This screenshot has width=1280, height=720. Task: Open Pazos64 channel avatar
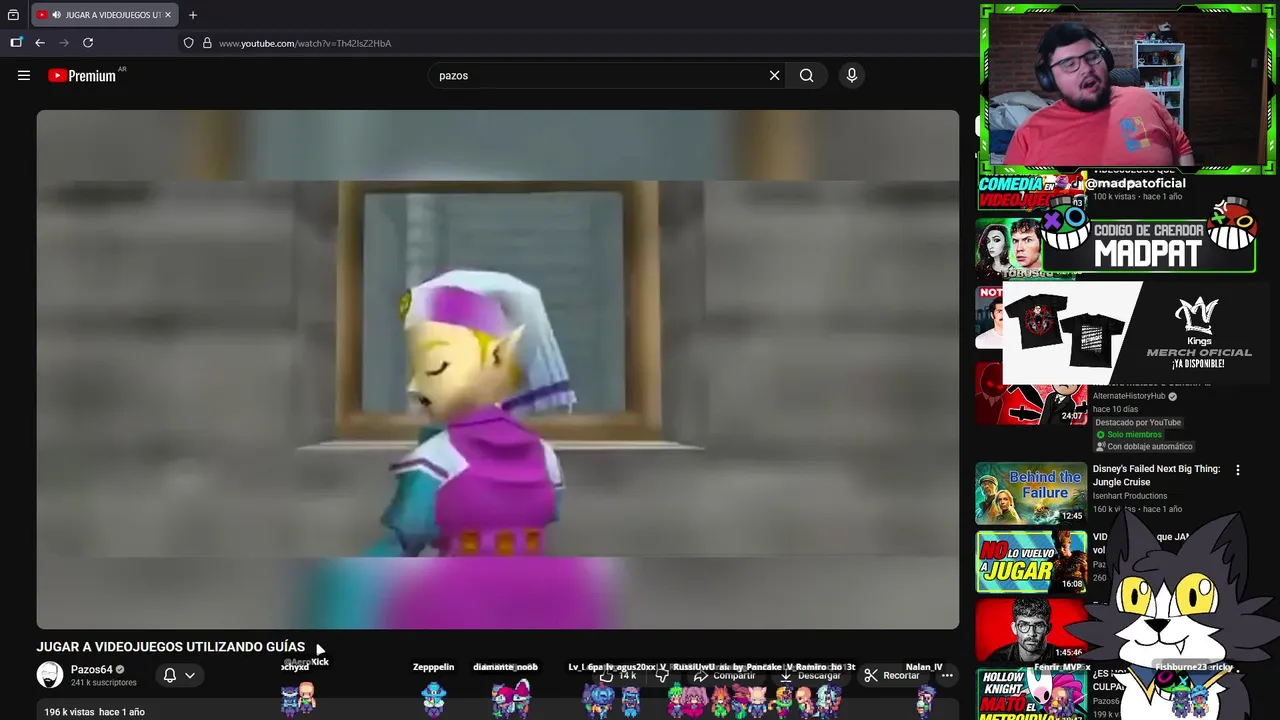coord(50,675)
